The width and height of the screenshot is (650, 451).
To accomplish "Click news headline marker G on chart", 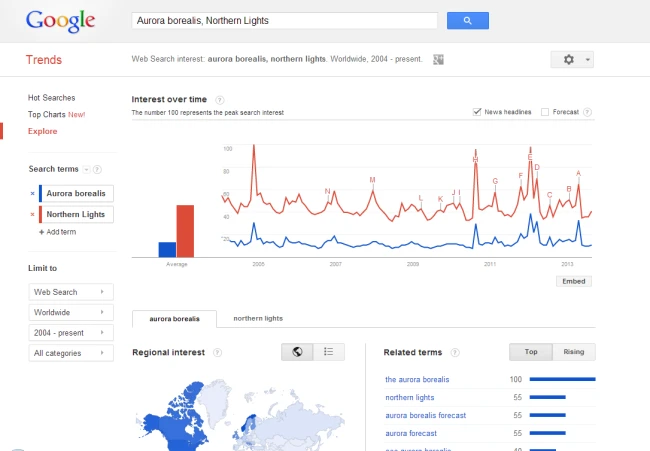I will click(x=495, y=181).
